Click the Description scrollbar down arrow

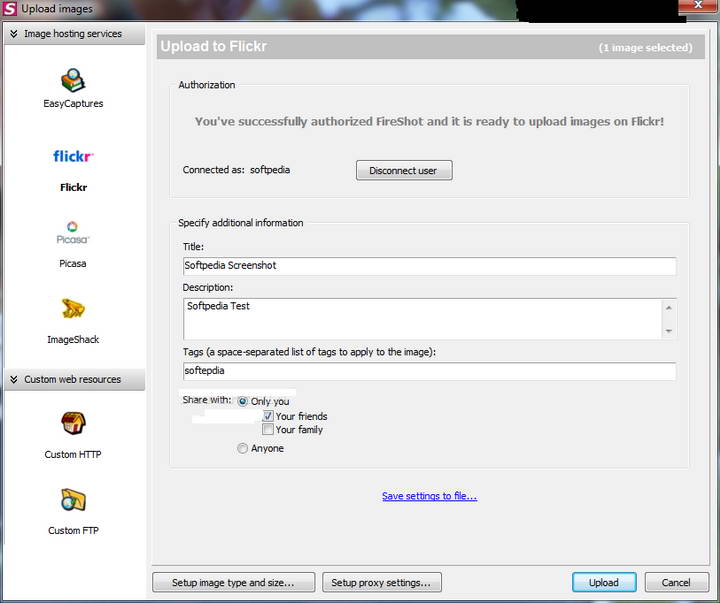(669, 331)
